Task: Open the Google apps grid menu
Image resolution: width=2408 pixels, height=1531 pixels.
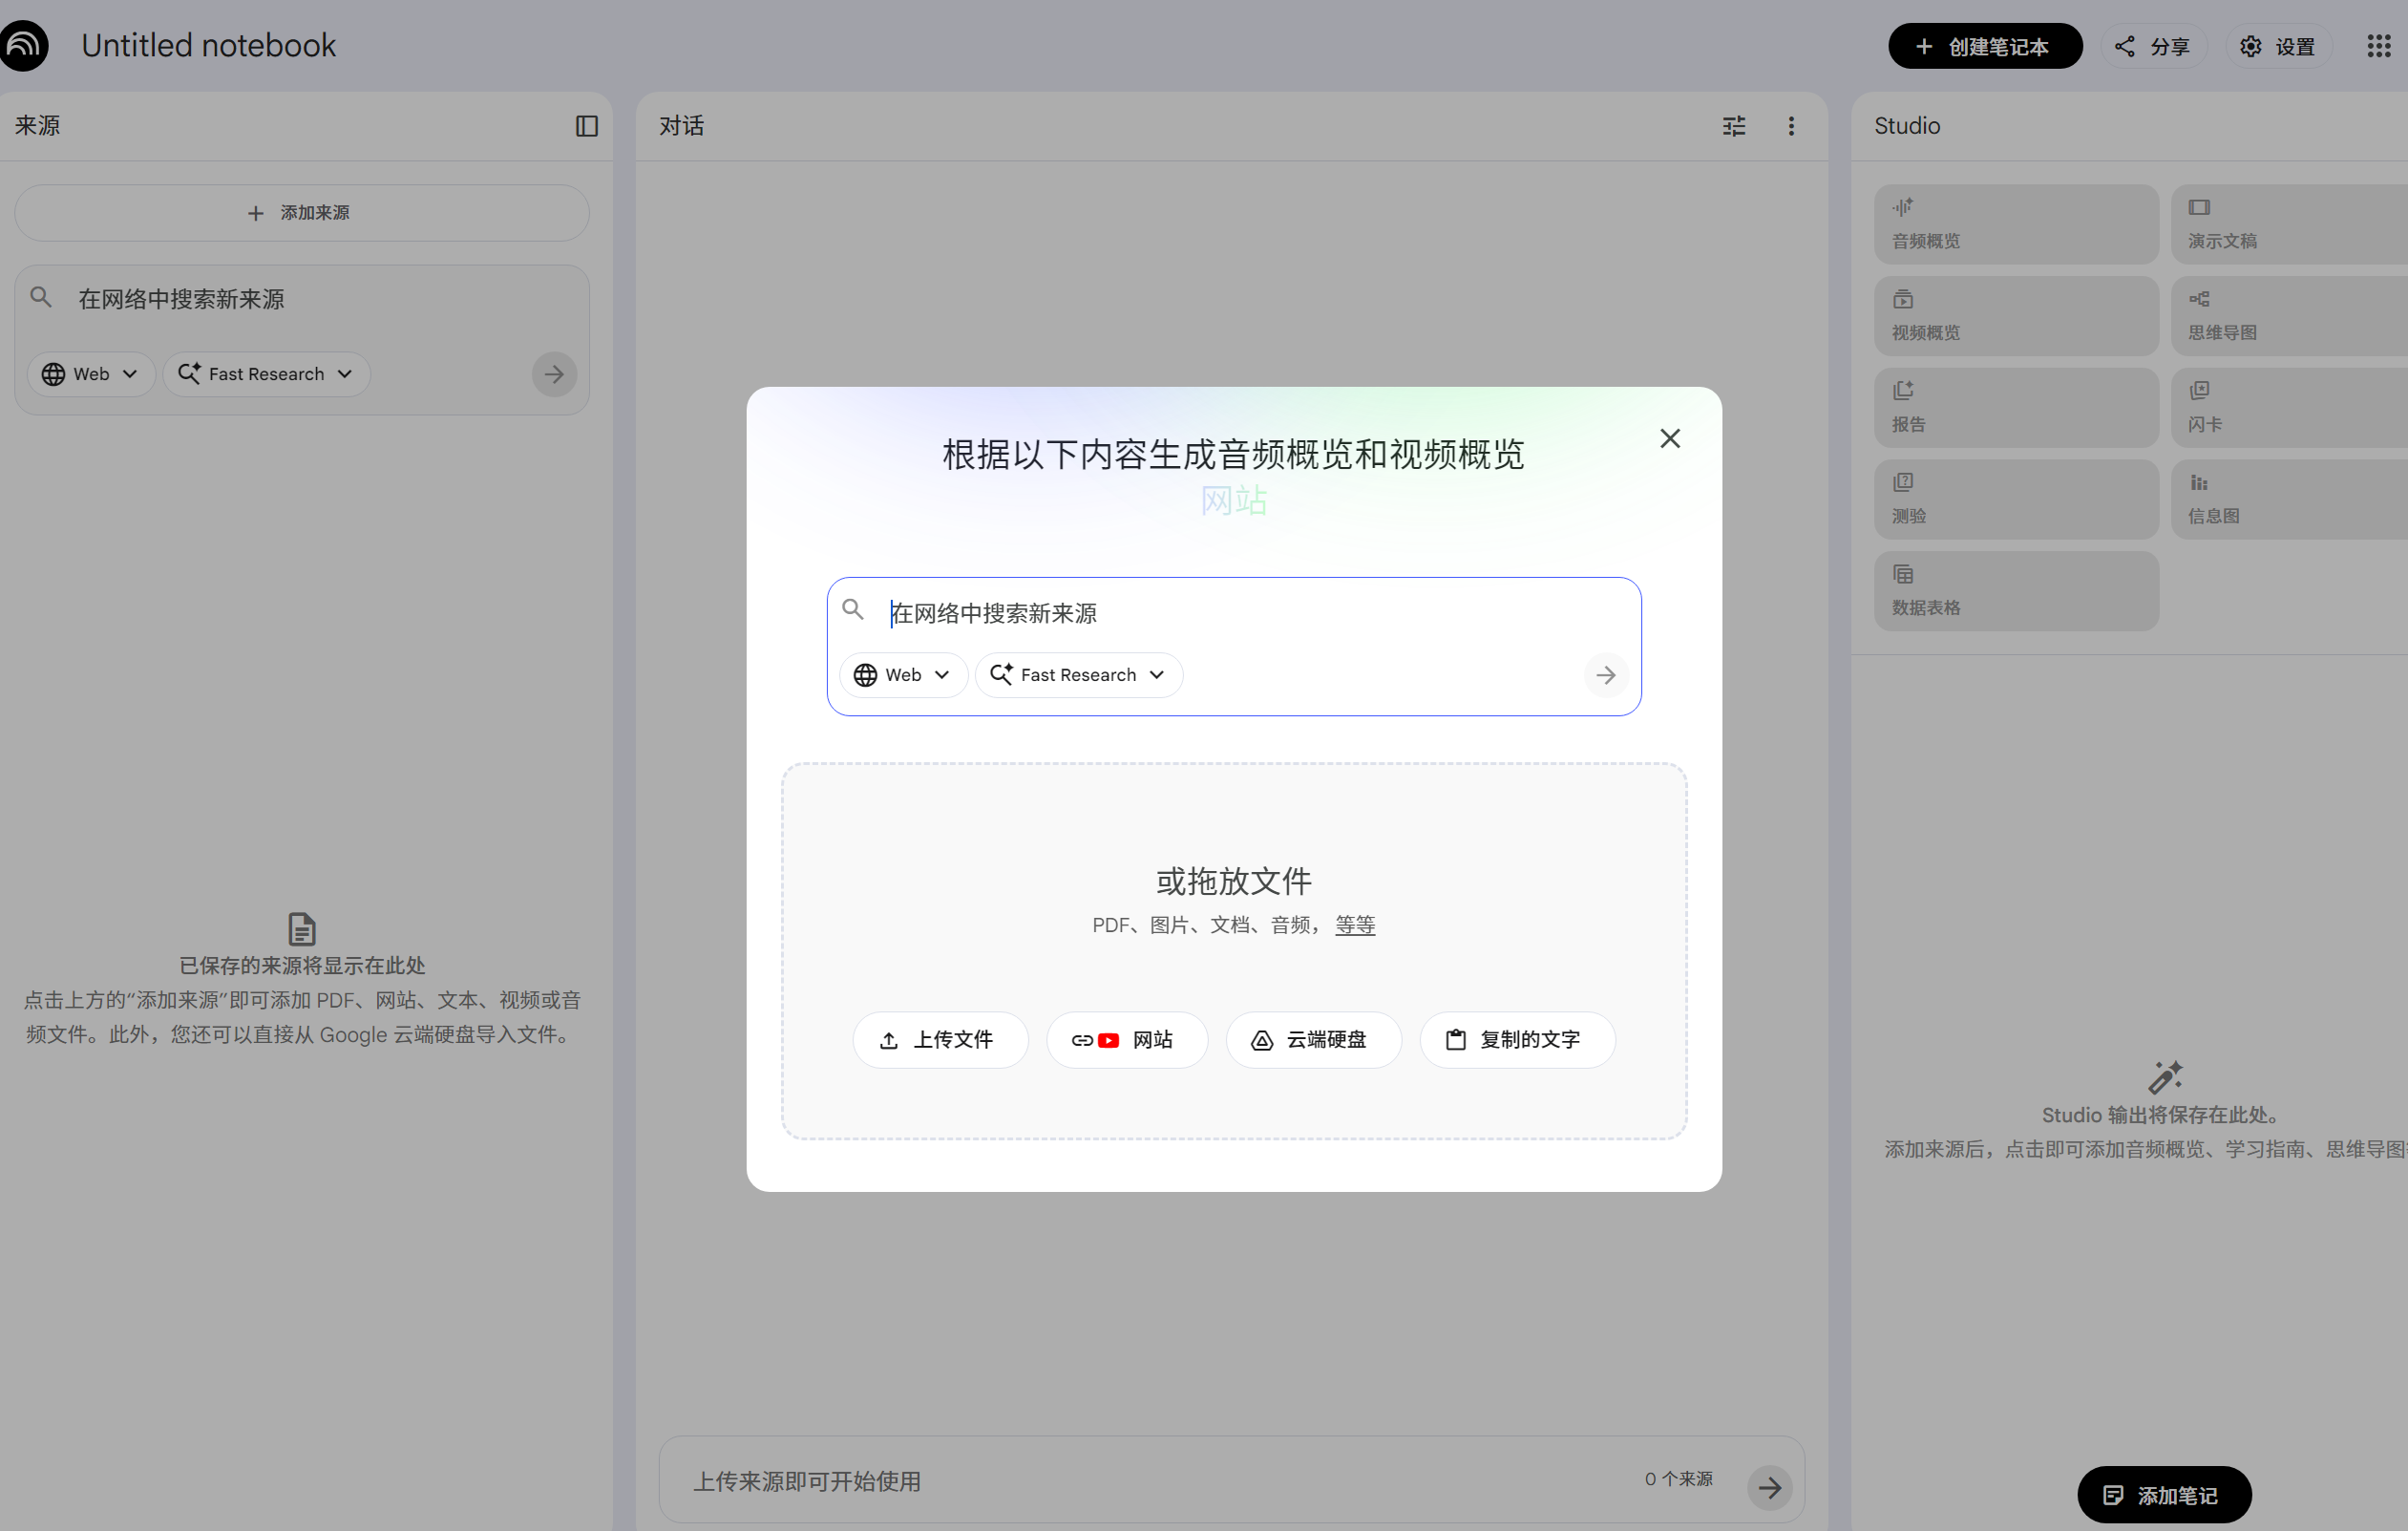Action: point(2379,46)
